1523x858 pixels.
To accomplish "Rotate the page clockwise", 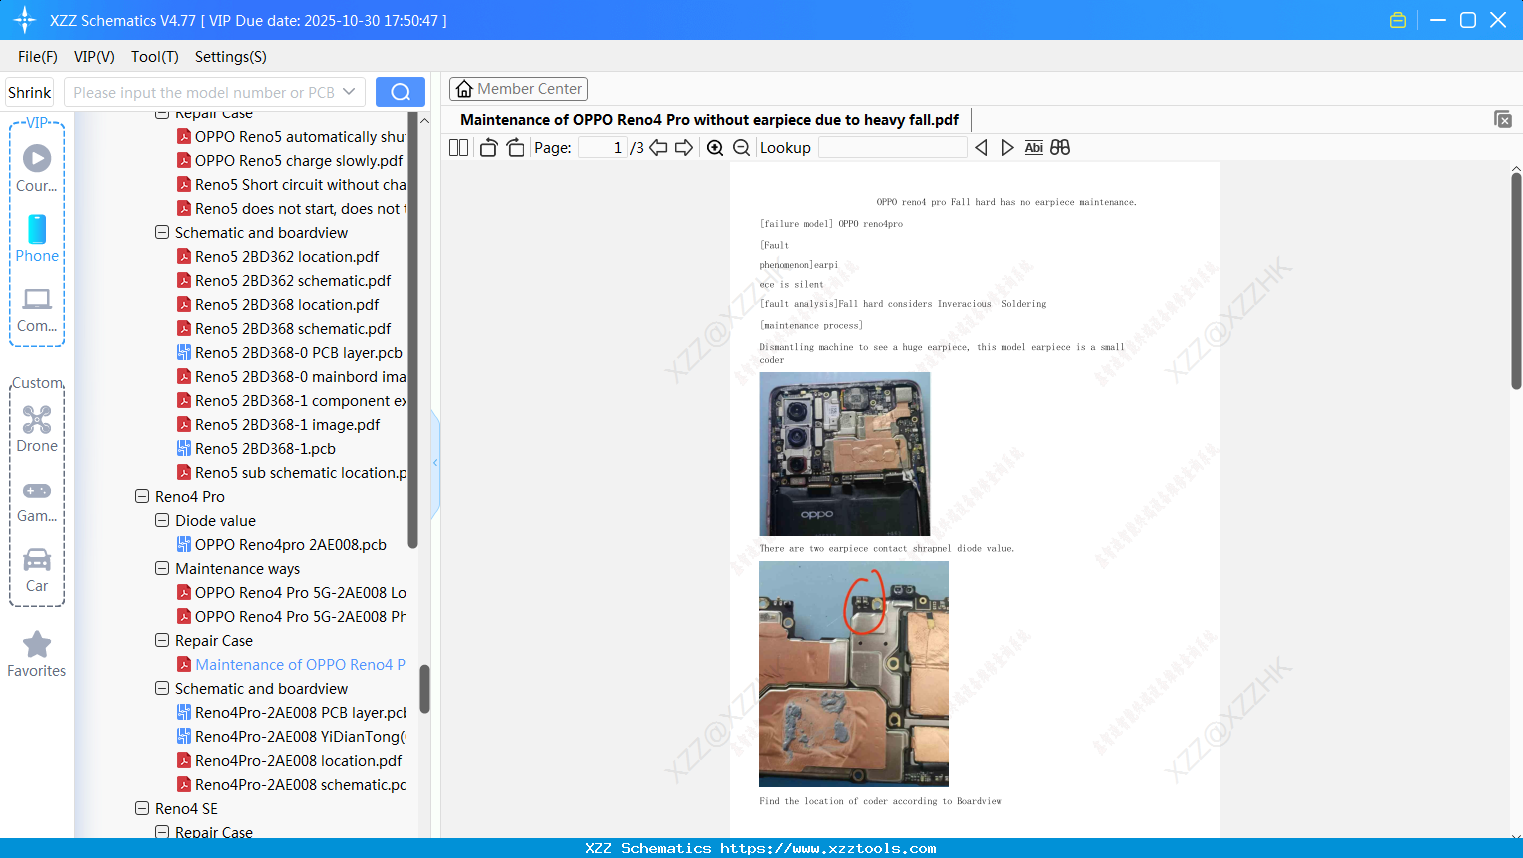I will click(516, 148).
